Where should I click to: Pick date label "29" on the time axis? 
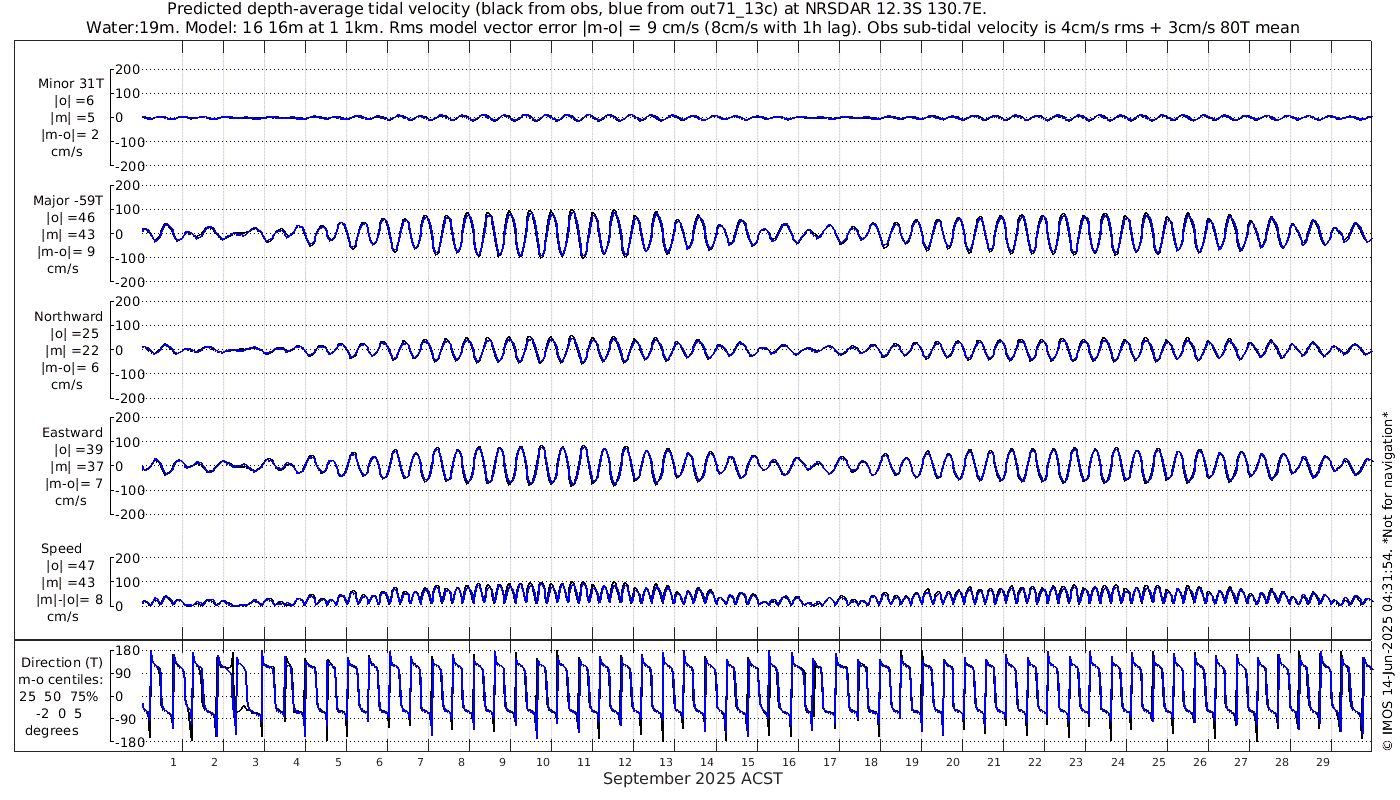[x=1322, y=762]
